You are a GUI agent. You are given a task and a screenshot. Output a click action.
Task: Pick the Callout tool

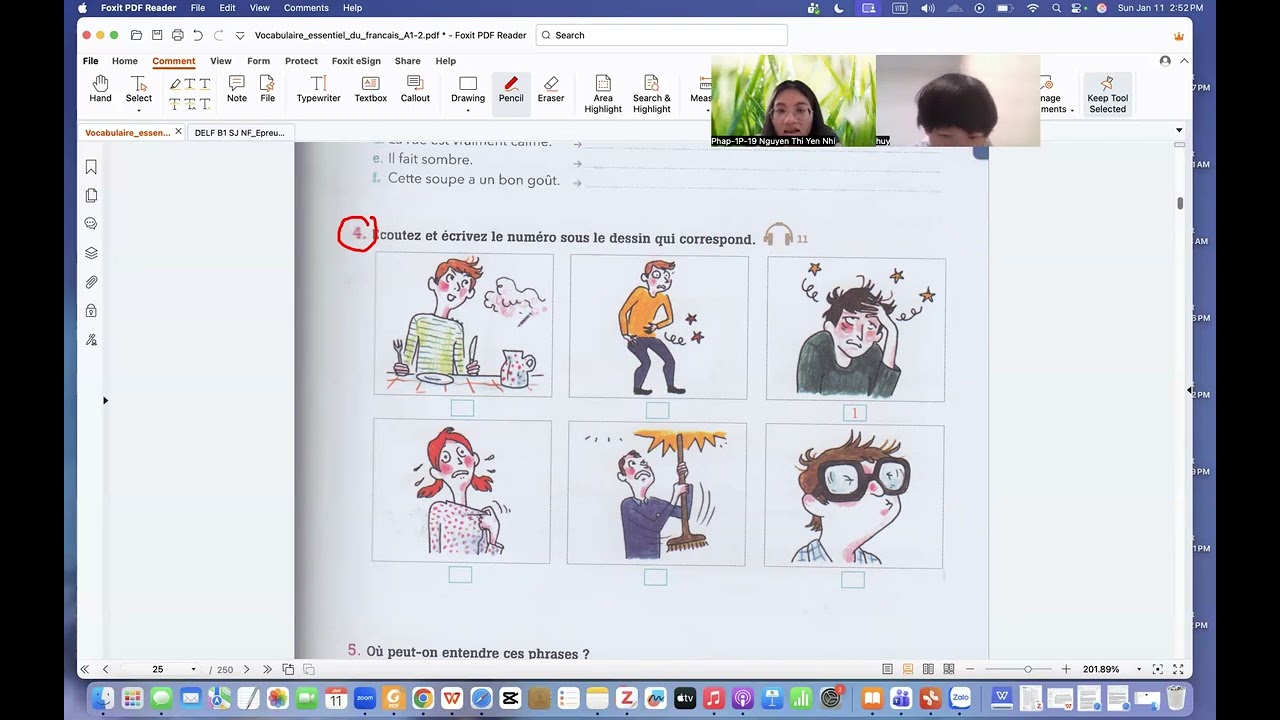415,89
